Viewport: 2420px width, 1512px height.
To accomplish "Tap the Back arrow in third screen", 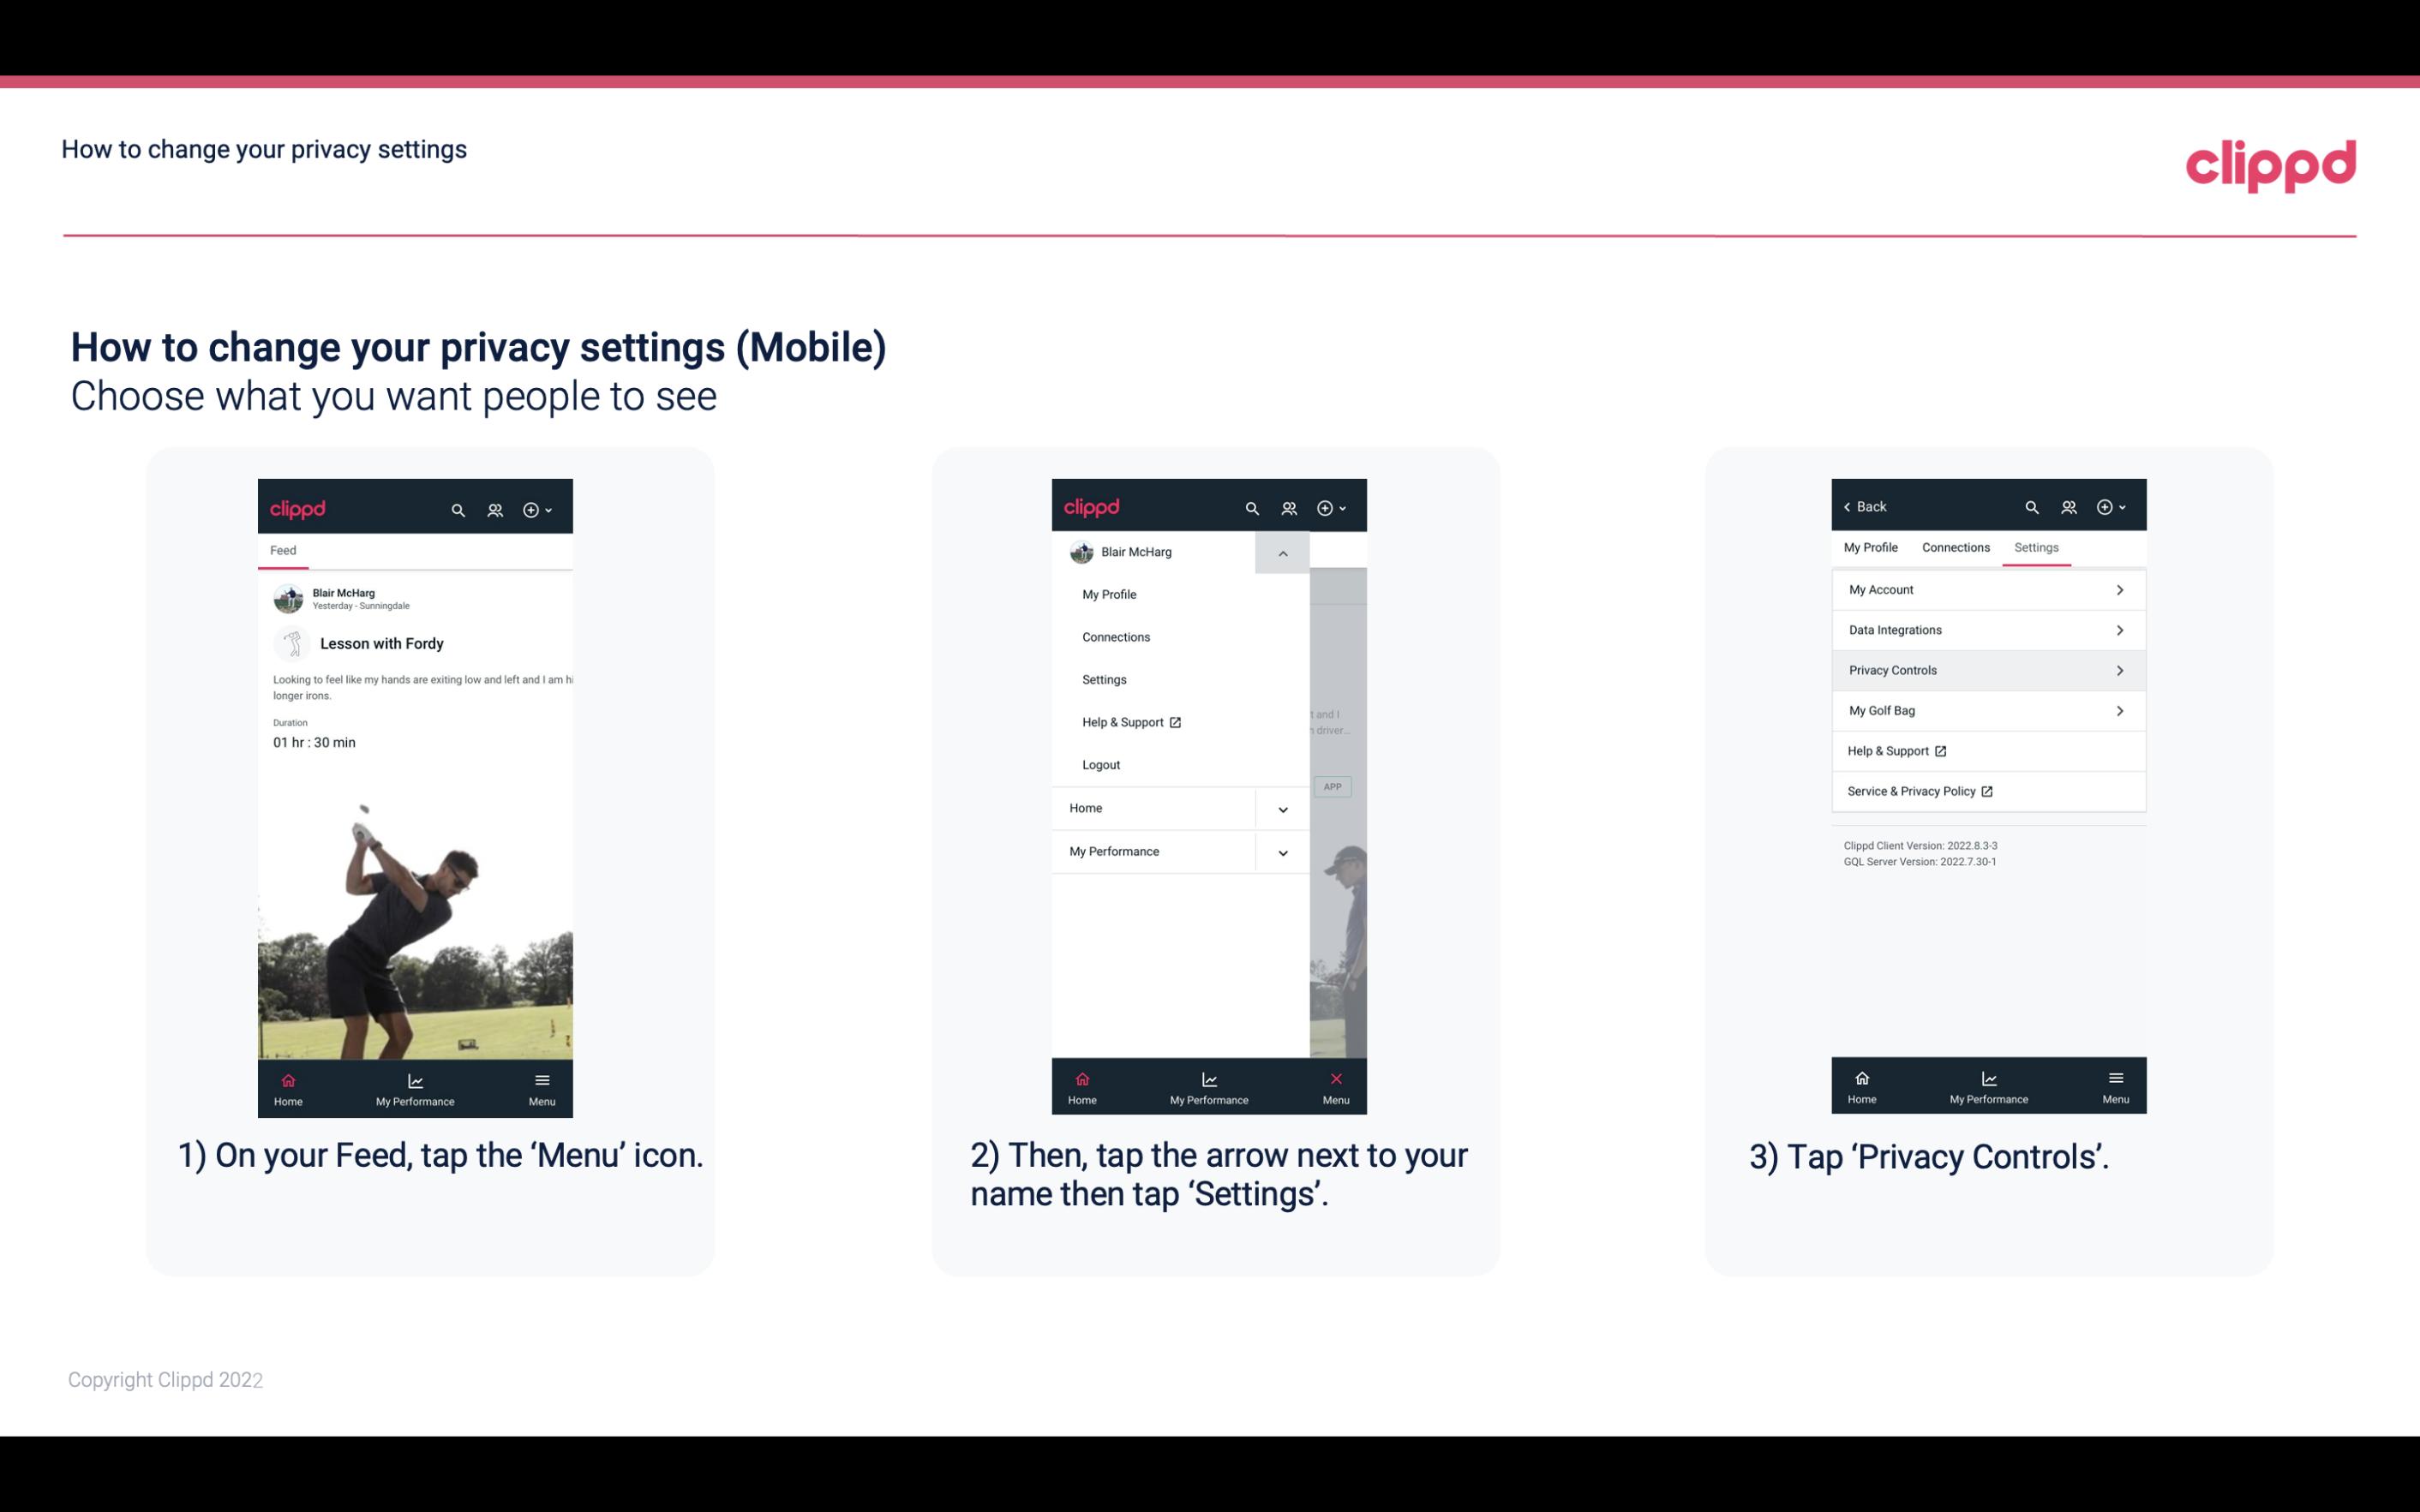I will coord(1850,505).
